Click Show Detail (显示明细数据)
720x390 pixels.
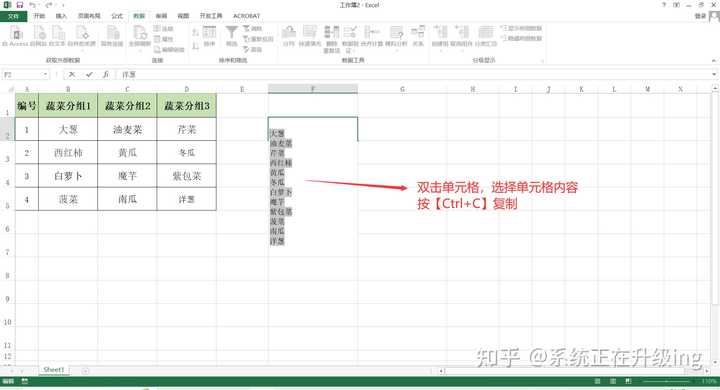522,28
